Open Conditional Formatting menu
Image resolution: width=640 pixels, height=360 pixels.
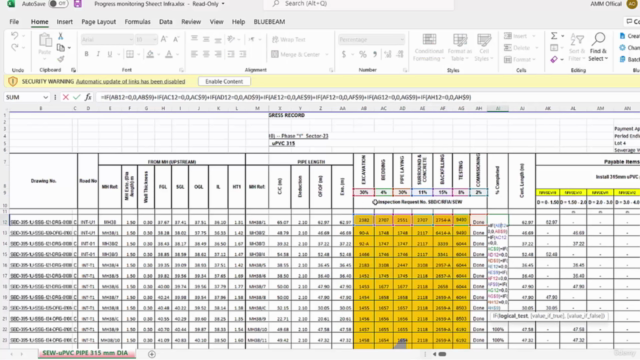pyautogui.click(x=429, y=47)
